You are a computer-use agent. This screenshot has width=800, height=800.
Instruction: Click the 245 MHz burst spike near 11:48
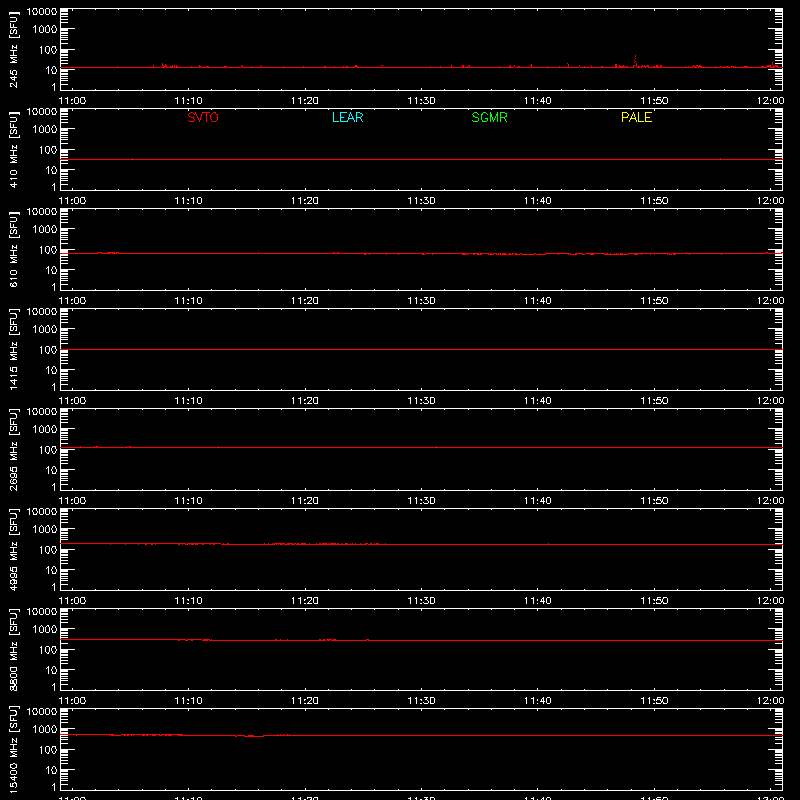[x=635, y=61]
